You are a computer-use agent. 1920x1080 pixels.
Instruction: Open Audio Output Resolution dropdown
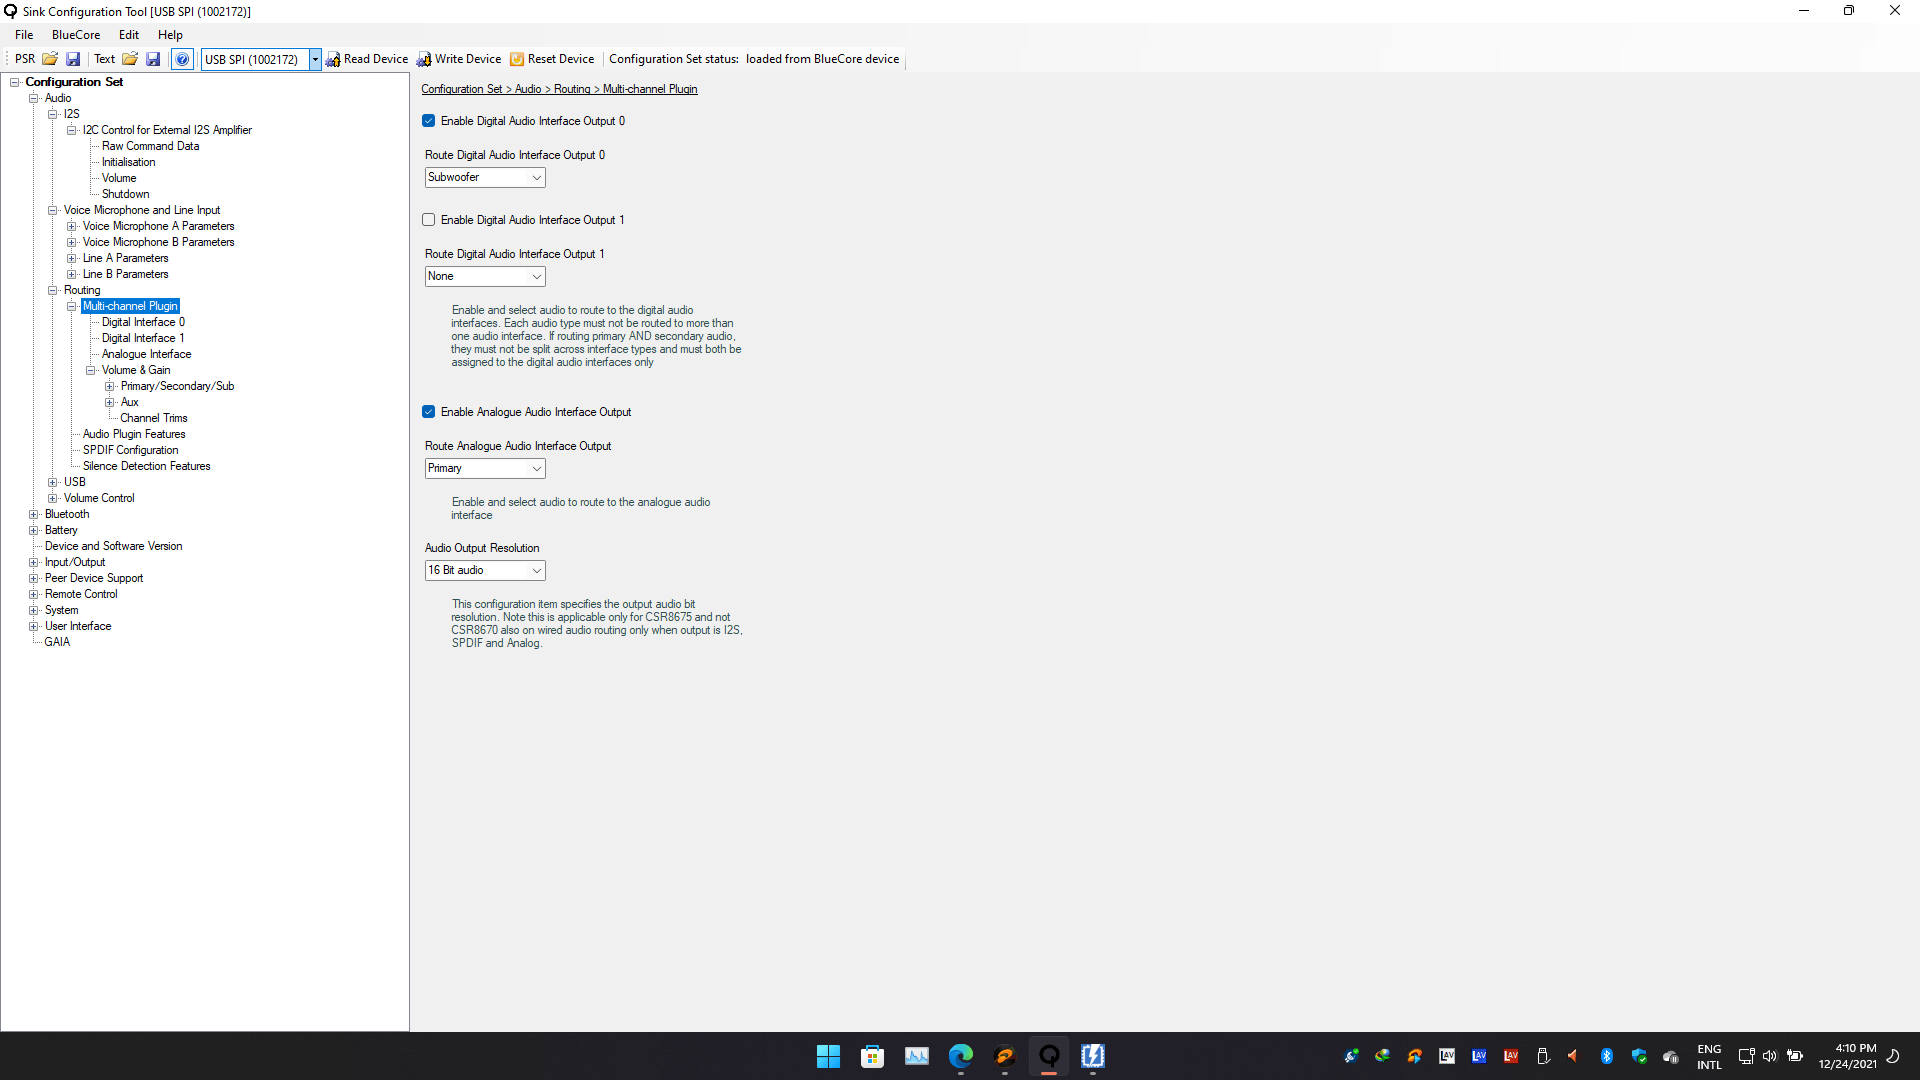485,570
